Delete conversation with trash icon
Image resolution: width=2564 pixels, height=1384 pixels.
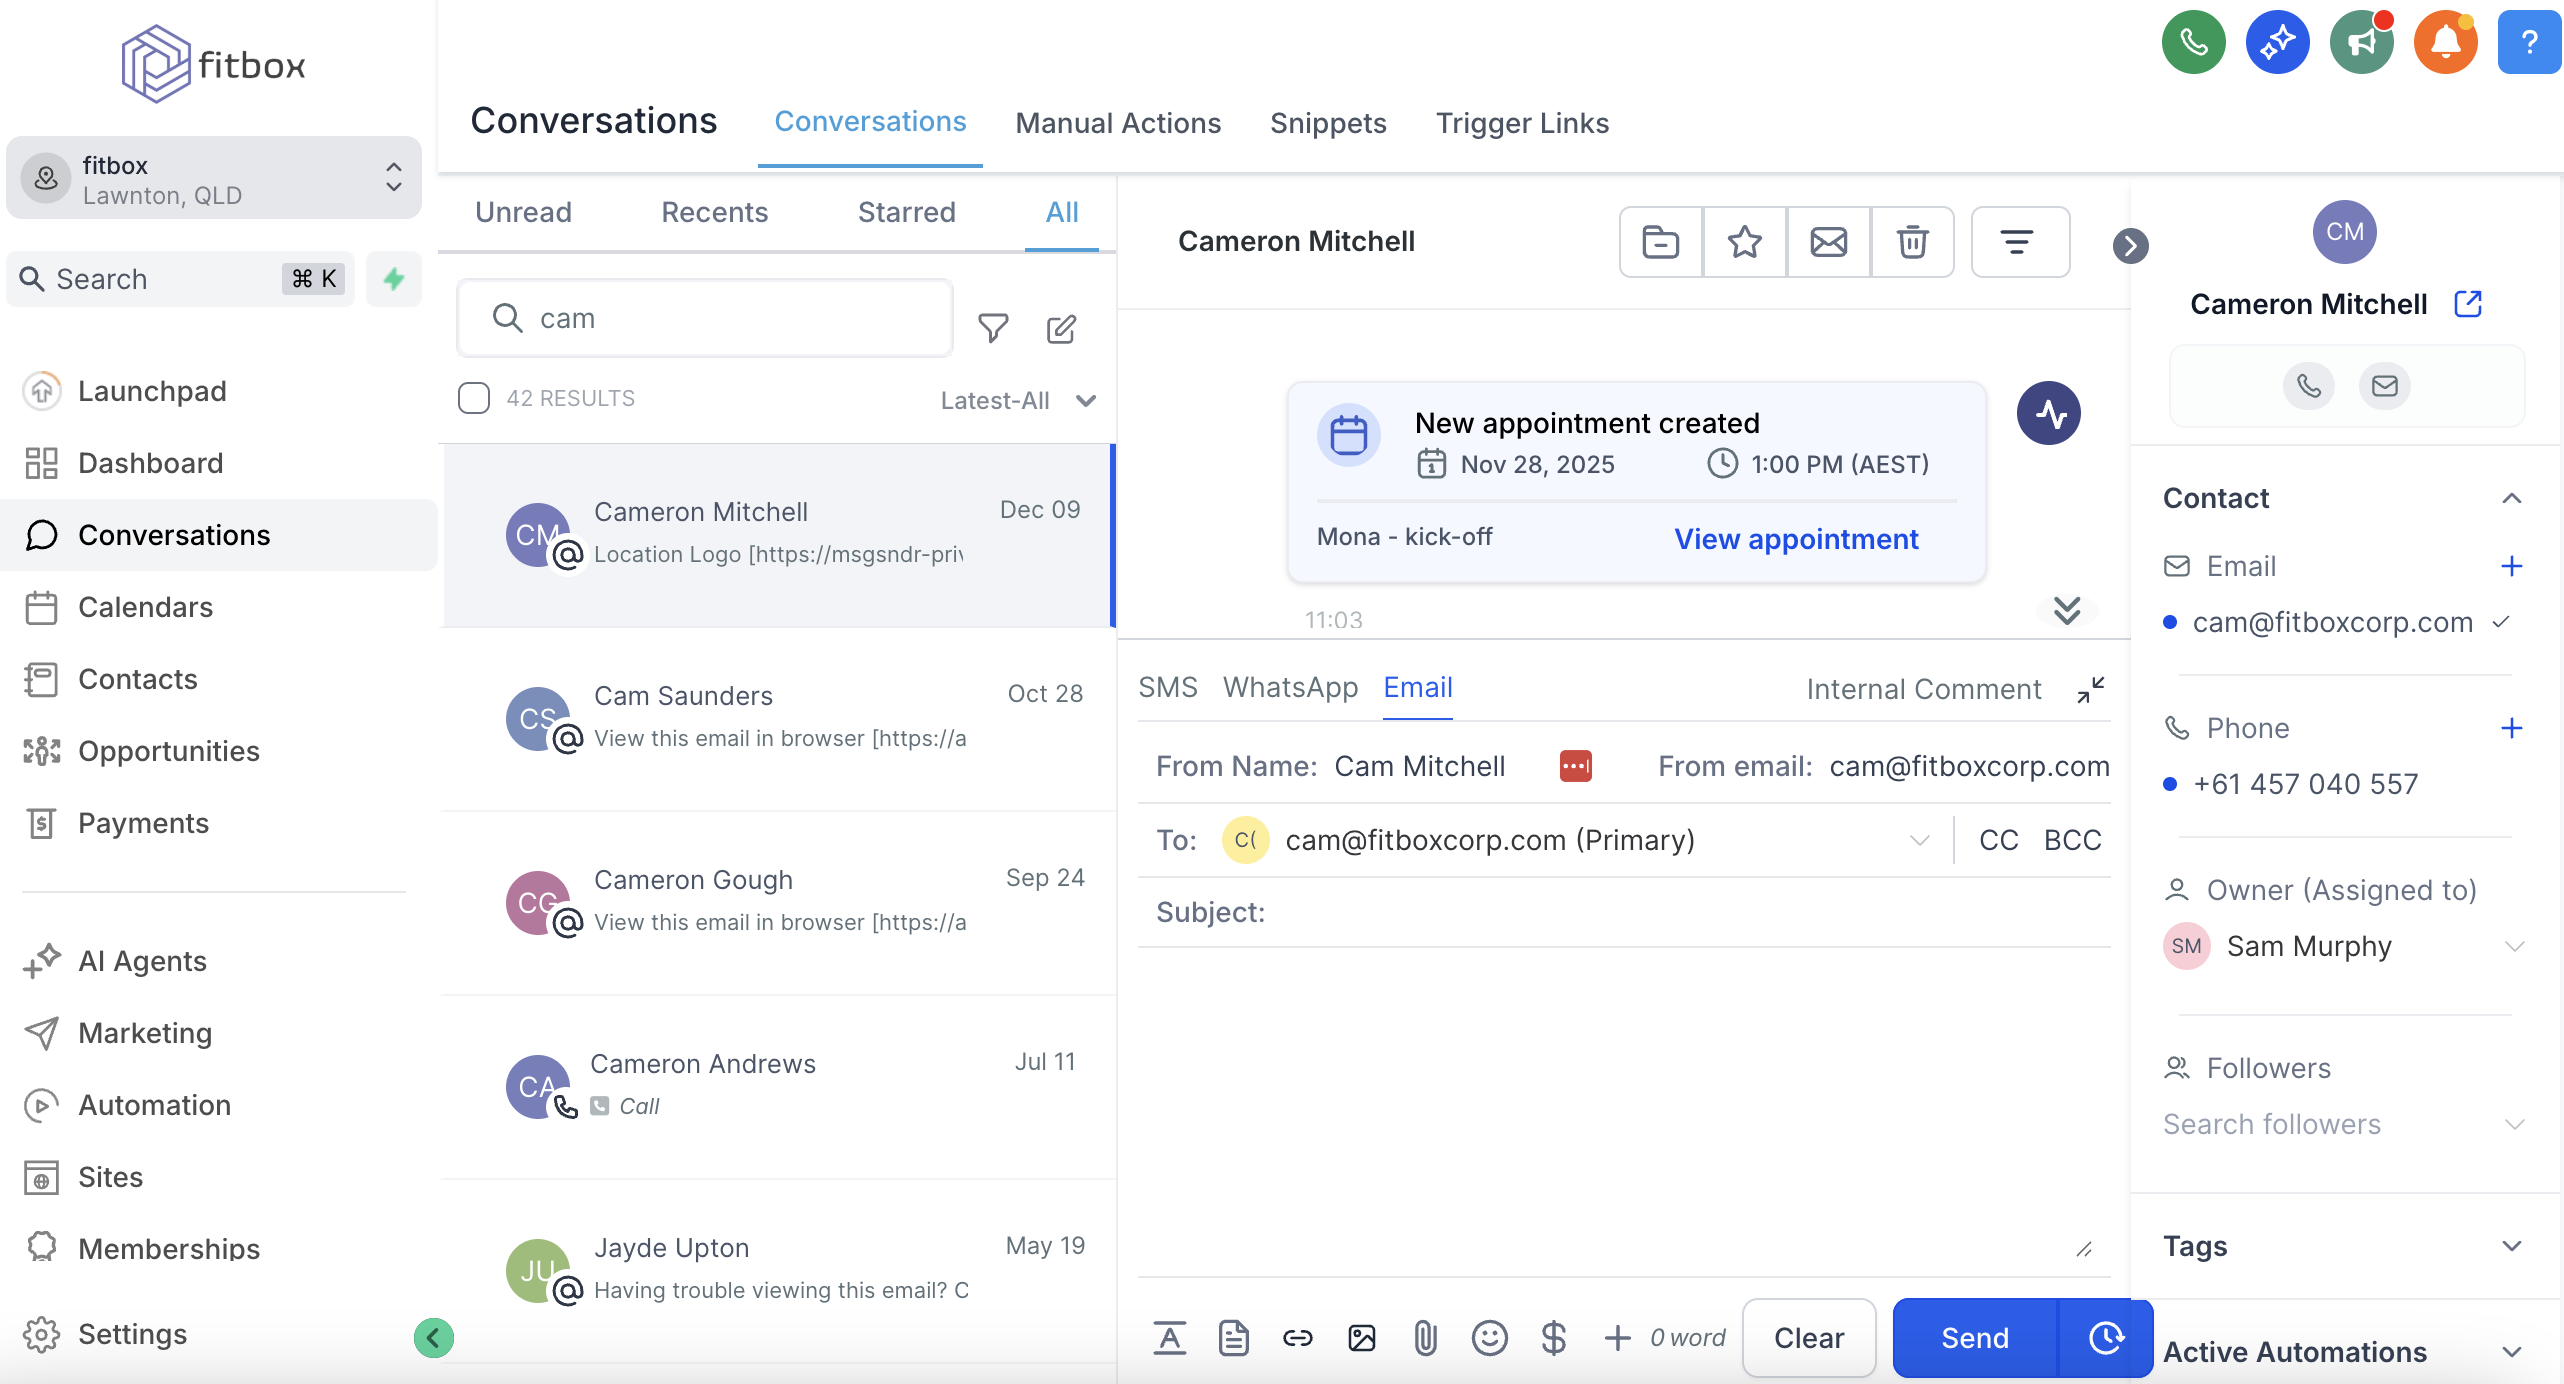coord(1913,242)
